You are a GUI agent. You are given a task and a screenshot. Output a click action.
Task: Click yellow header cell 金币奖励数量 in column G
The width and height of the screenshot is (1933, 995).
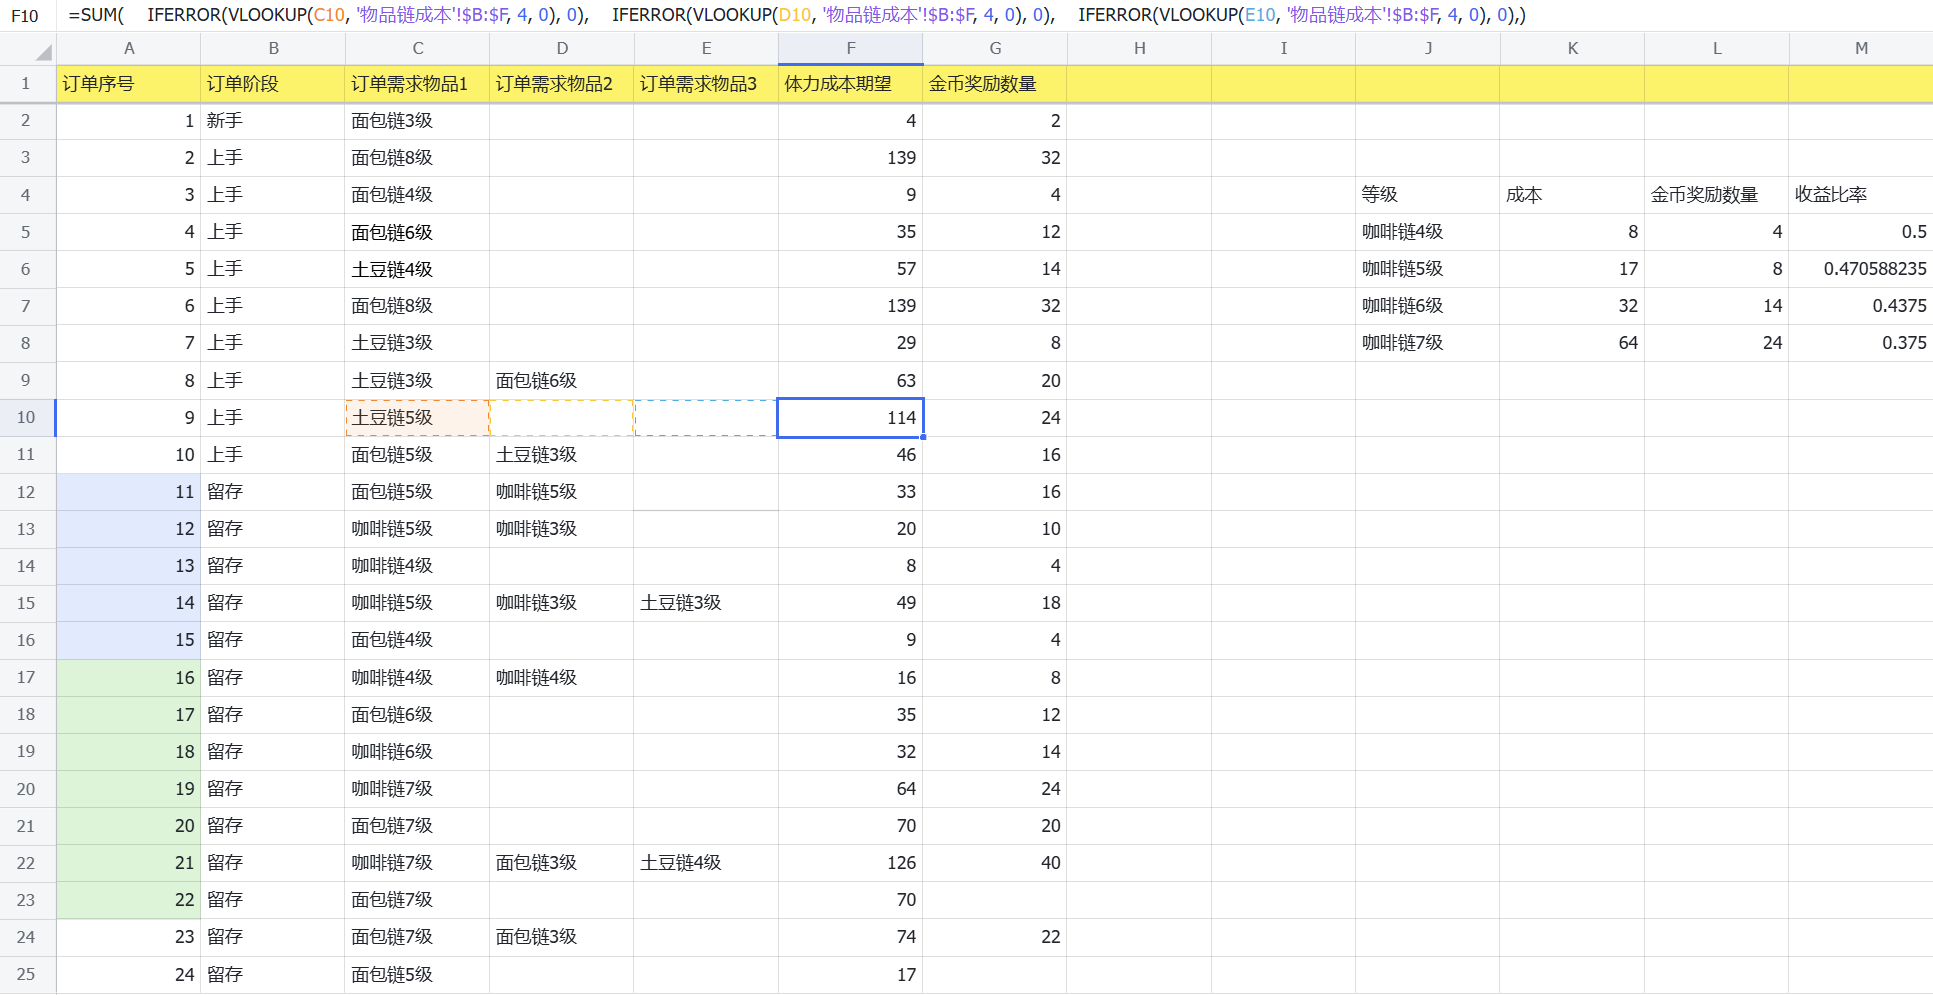click(995, 84)
